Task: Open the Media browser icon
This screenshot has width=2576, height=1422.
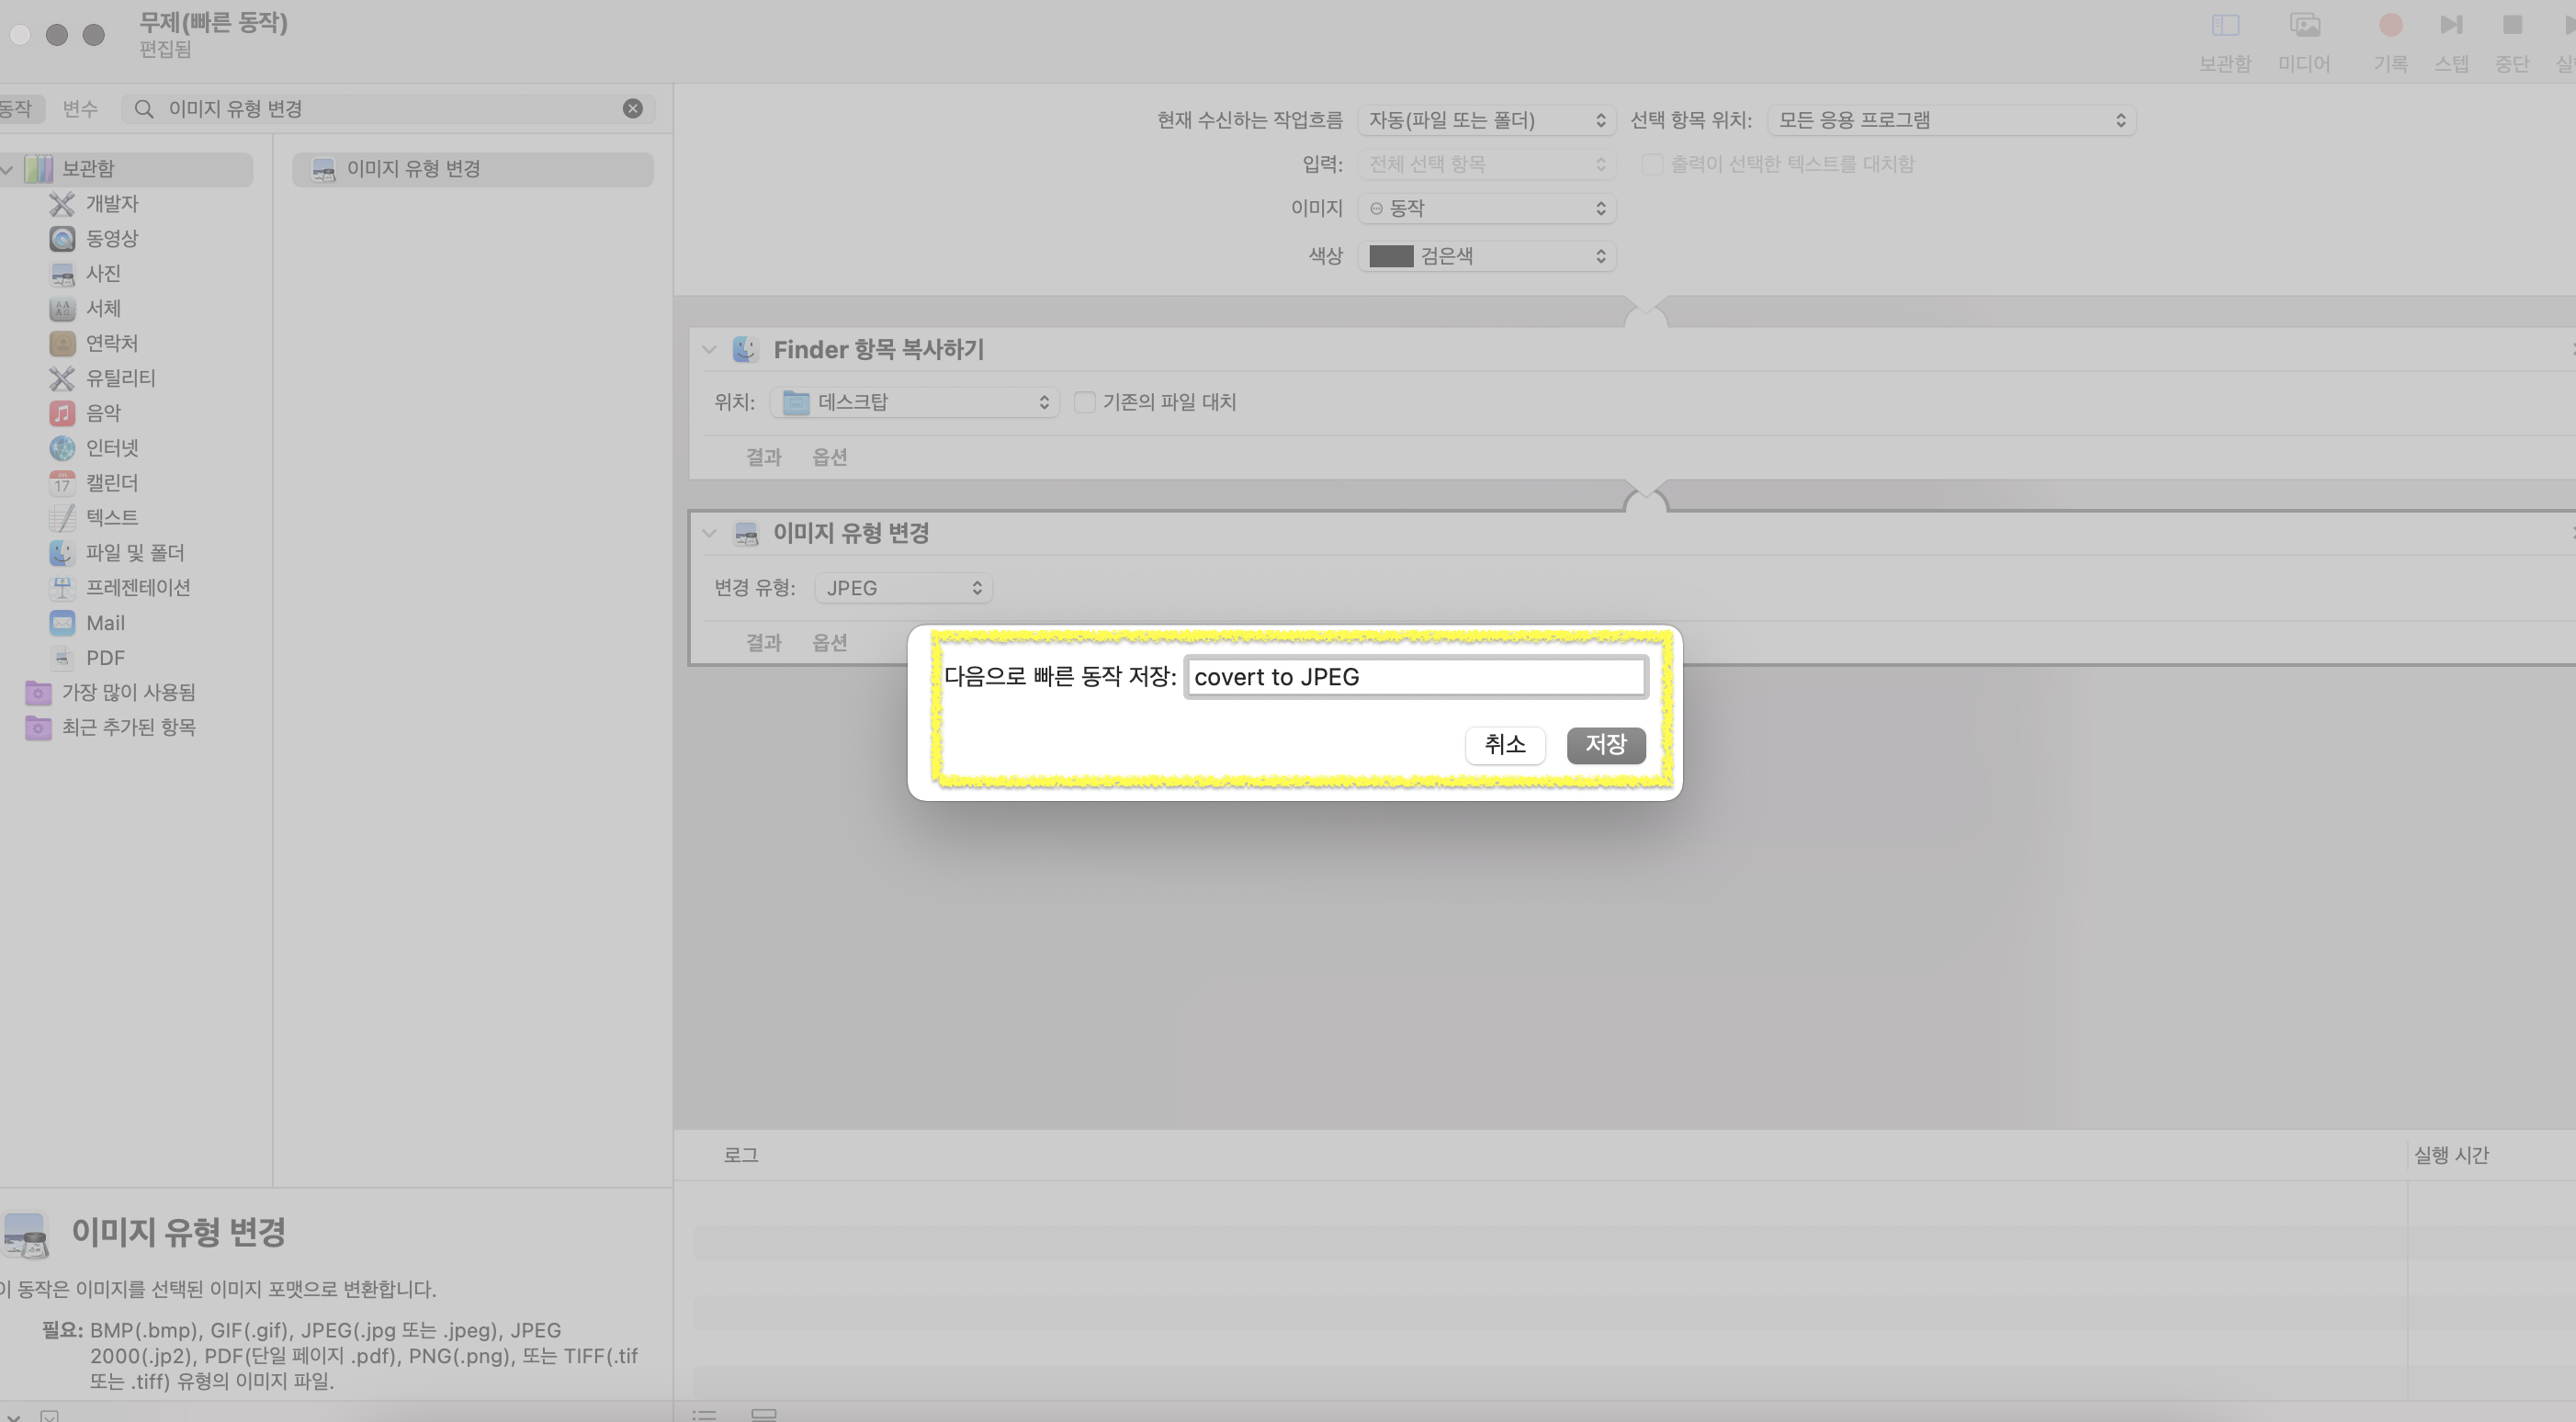Action: (2304, 26)
